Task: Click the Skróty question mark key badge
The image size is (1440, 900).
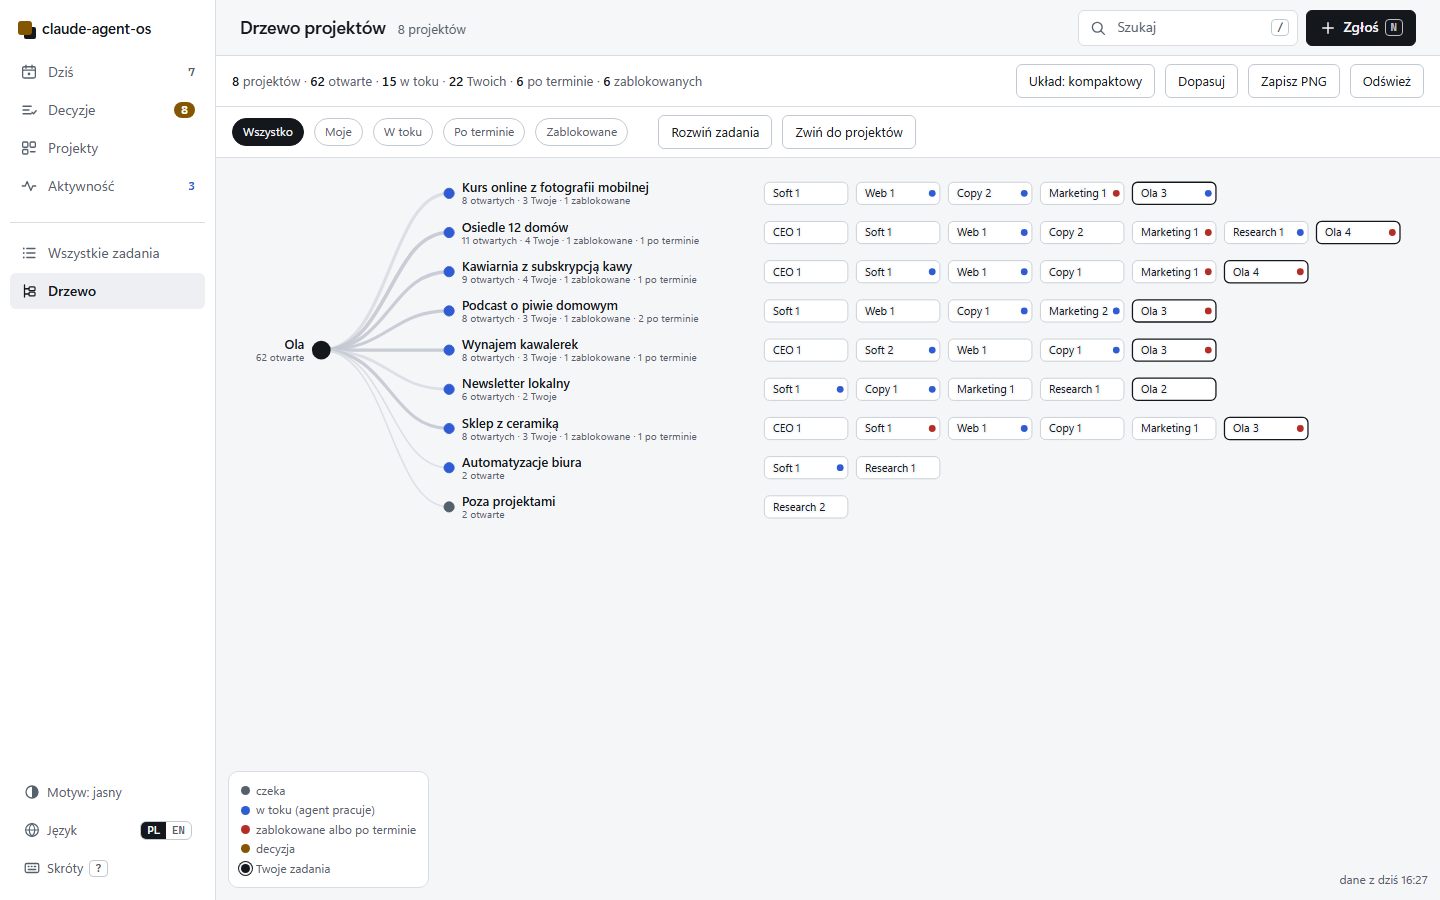Action: pyautogui.click(x=98, y=868)
